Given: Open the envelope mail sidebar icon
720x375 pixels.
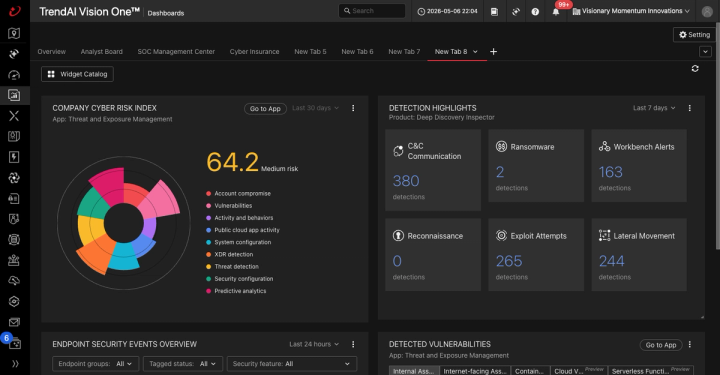Looking at the screenshot, I should [x=14, y=322].
